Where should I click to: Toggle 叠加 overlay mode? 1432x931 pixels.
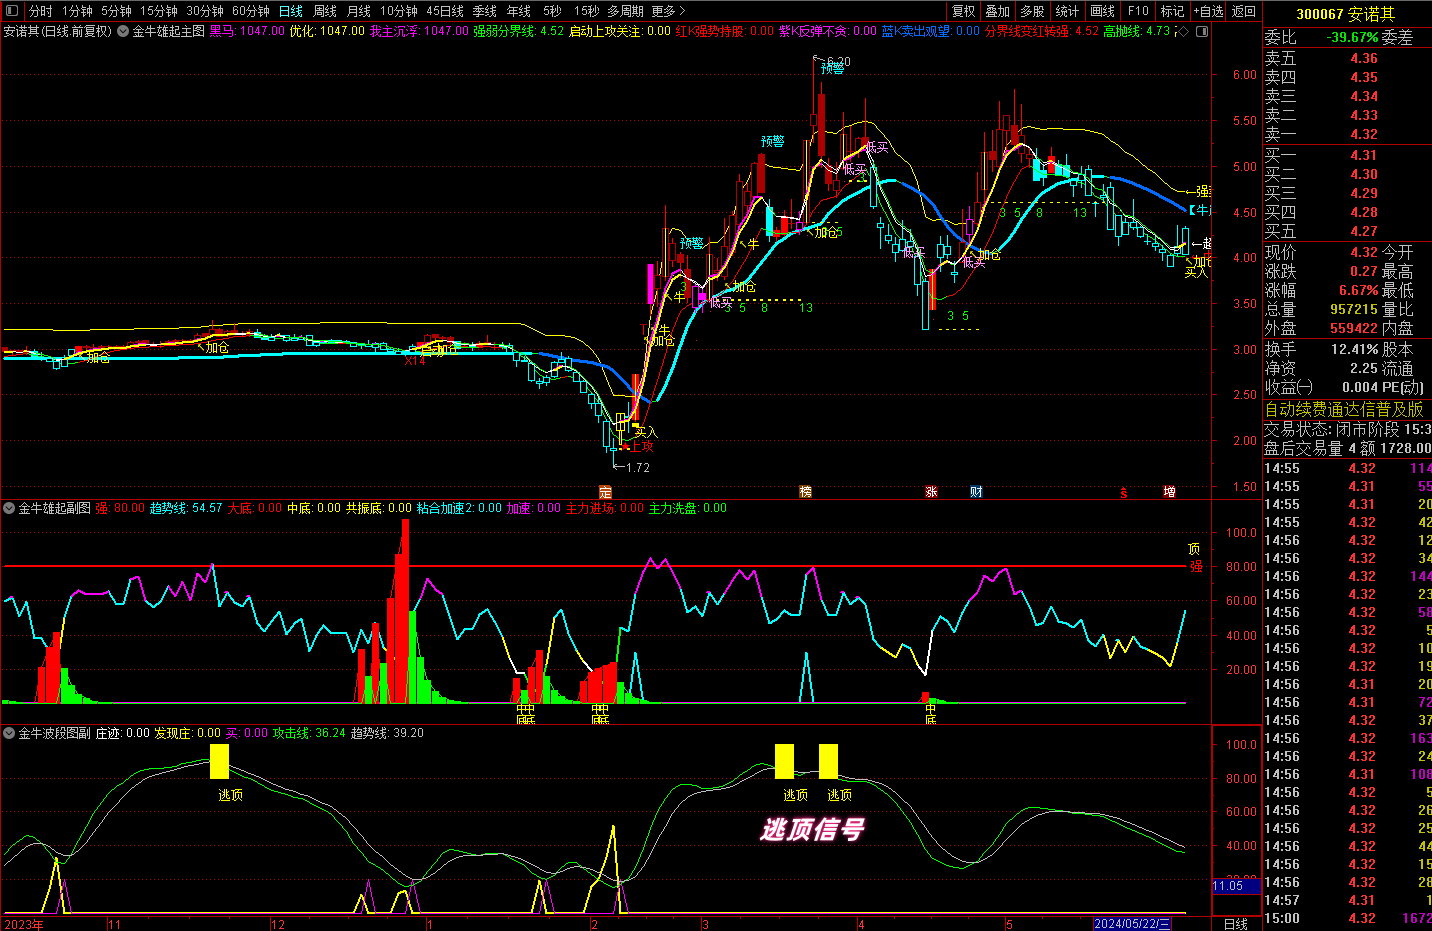tap(997, 11)
